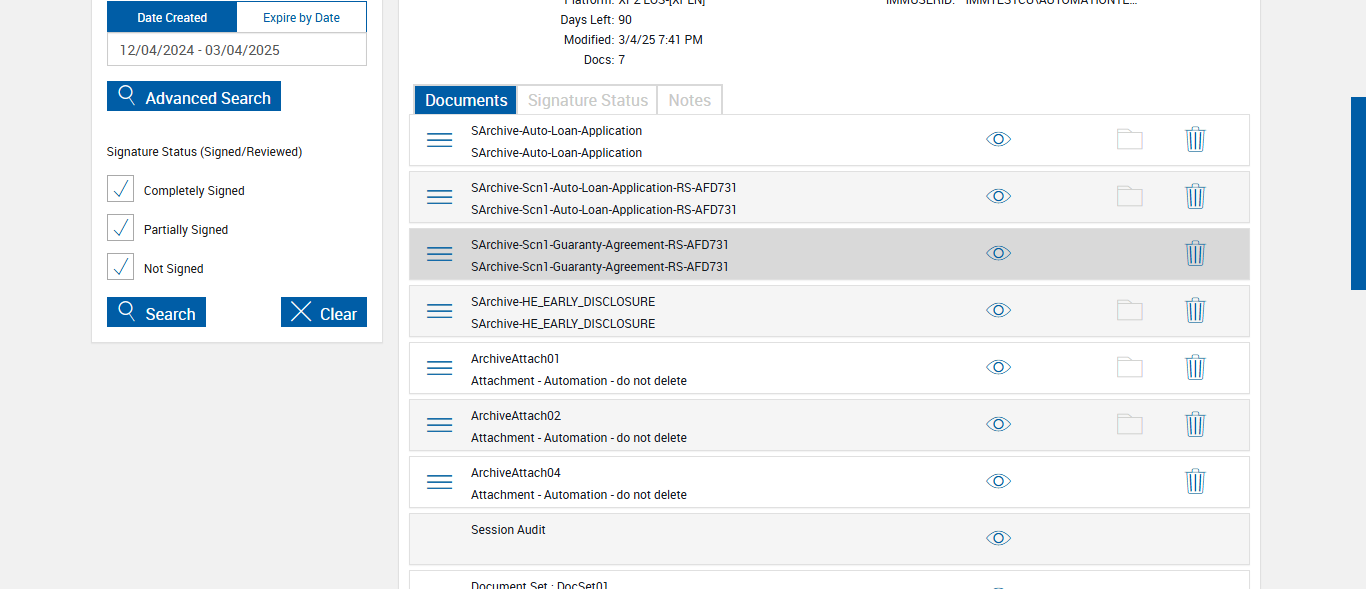
Task: Open hamburger menu for SArchive-Scn1-Guaranty-Agreement-RS-AFD731
Action: pos(440,254)
